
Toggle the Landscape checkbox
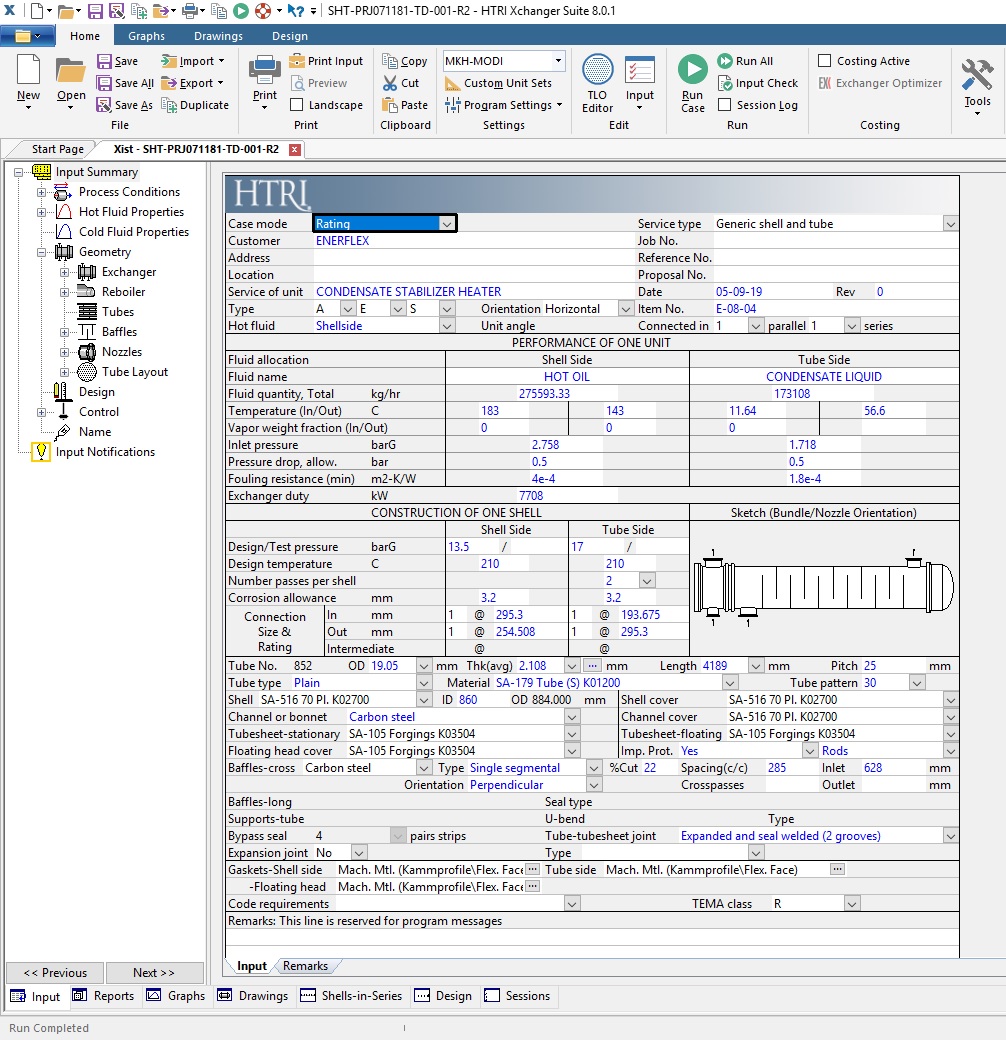297,105
